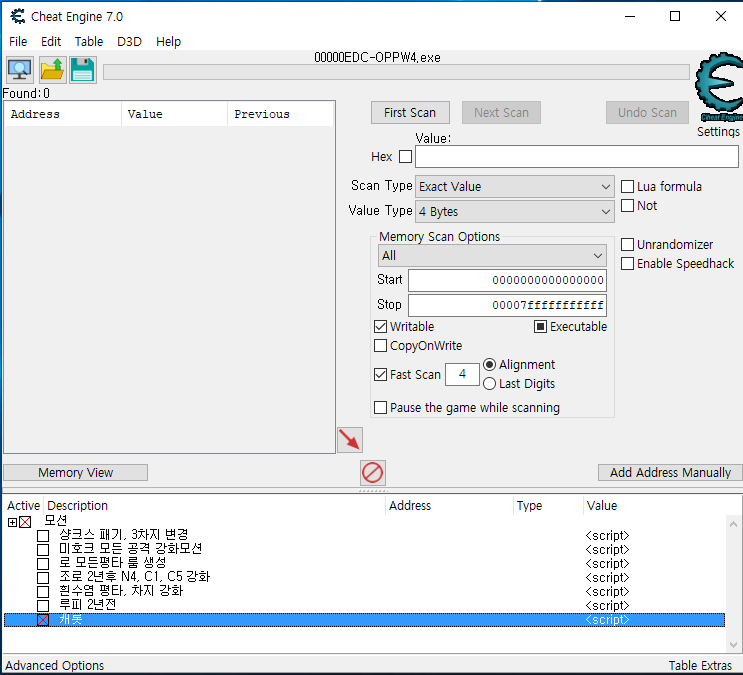743x675 pixels.
Task: Activate the 조로 2년후 N4, C1, C5 강화 checkbox
Action: (x=43, y=578)
